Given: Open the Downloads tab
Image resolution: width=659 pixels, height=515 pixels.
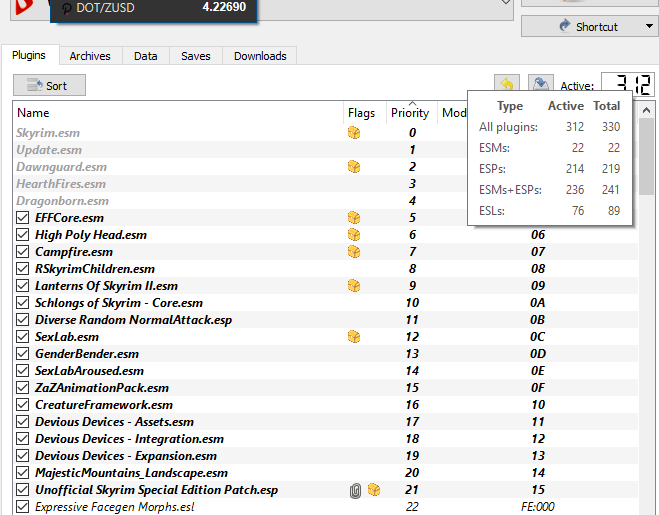Looking at the screenshot, I should 260,56.
